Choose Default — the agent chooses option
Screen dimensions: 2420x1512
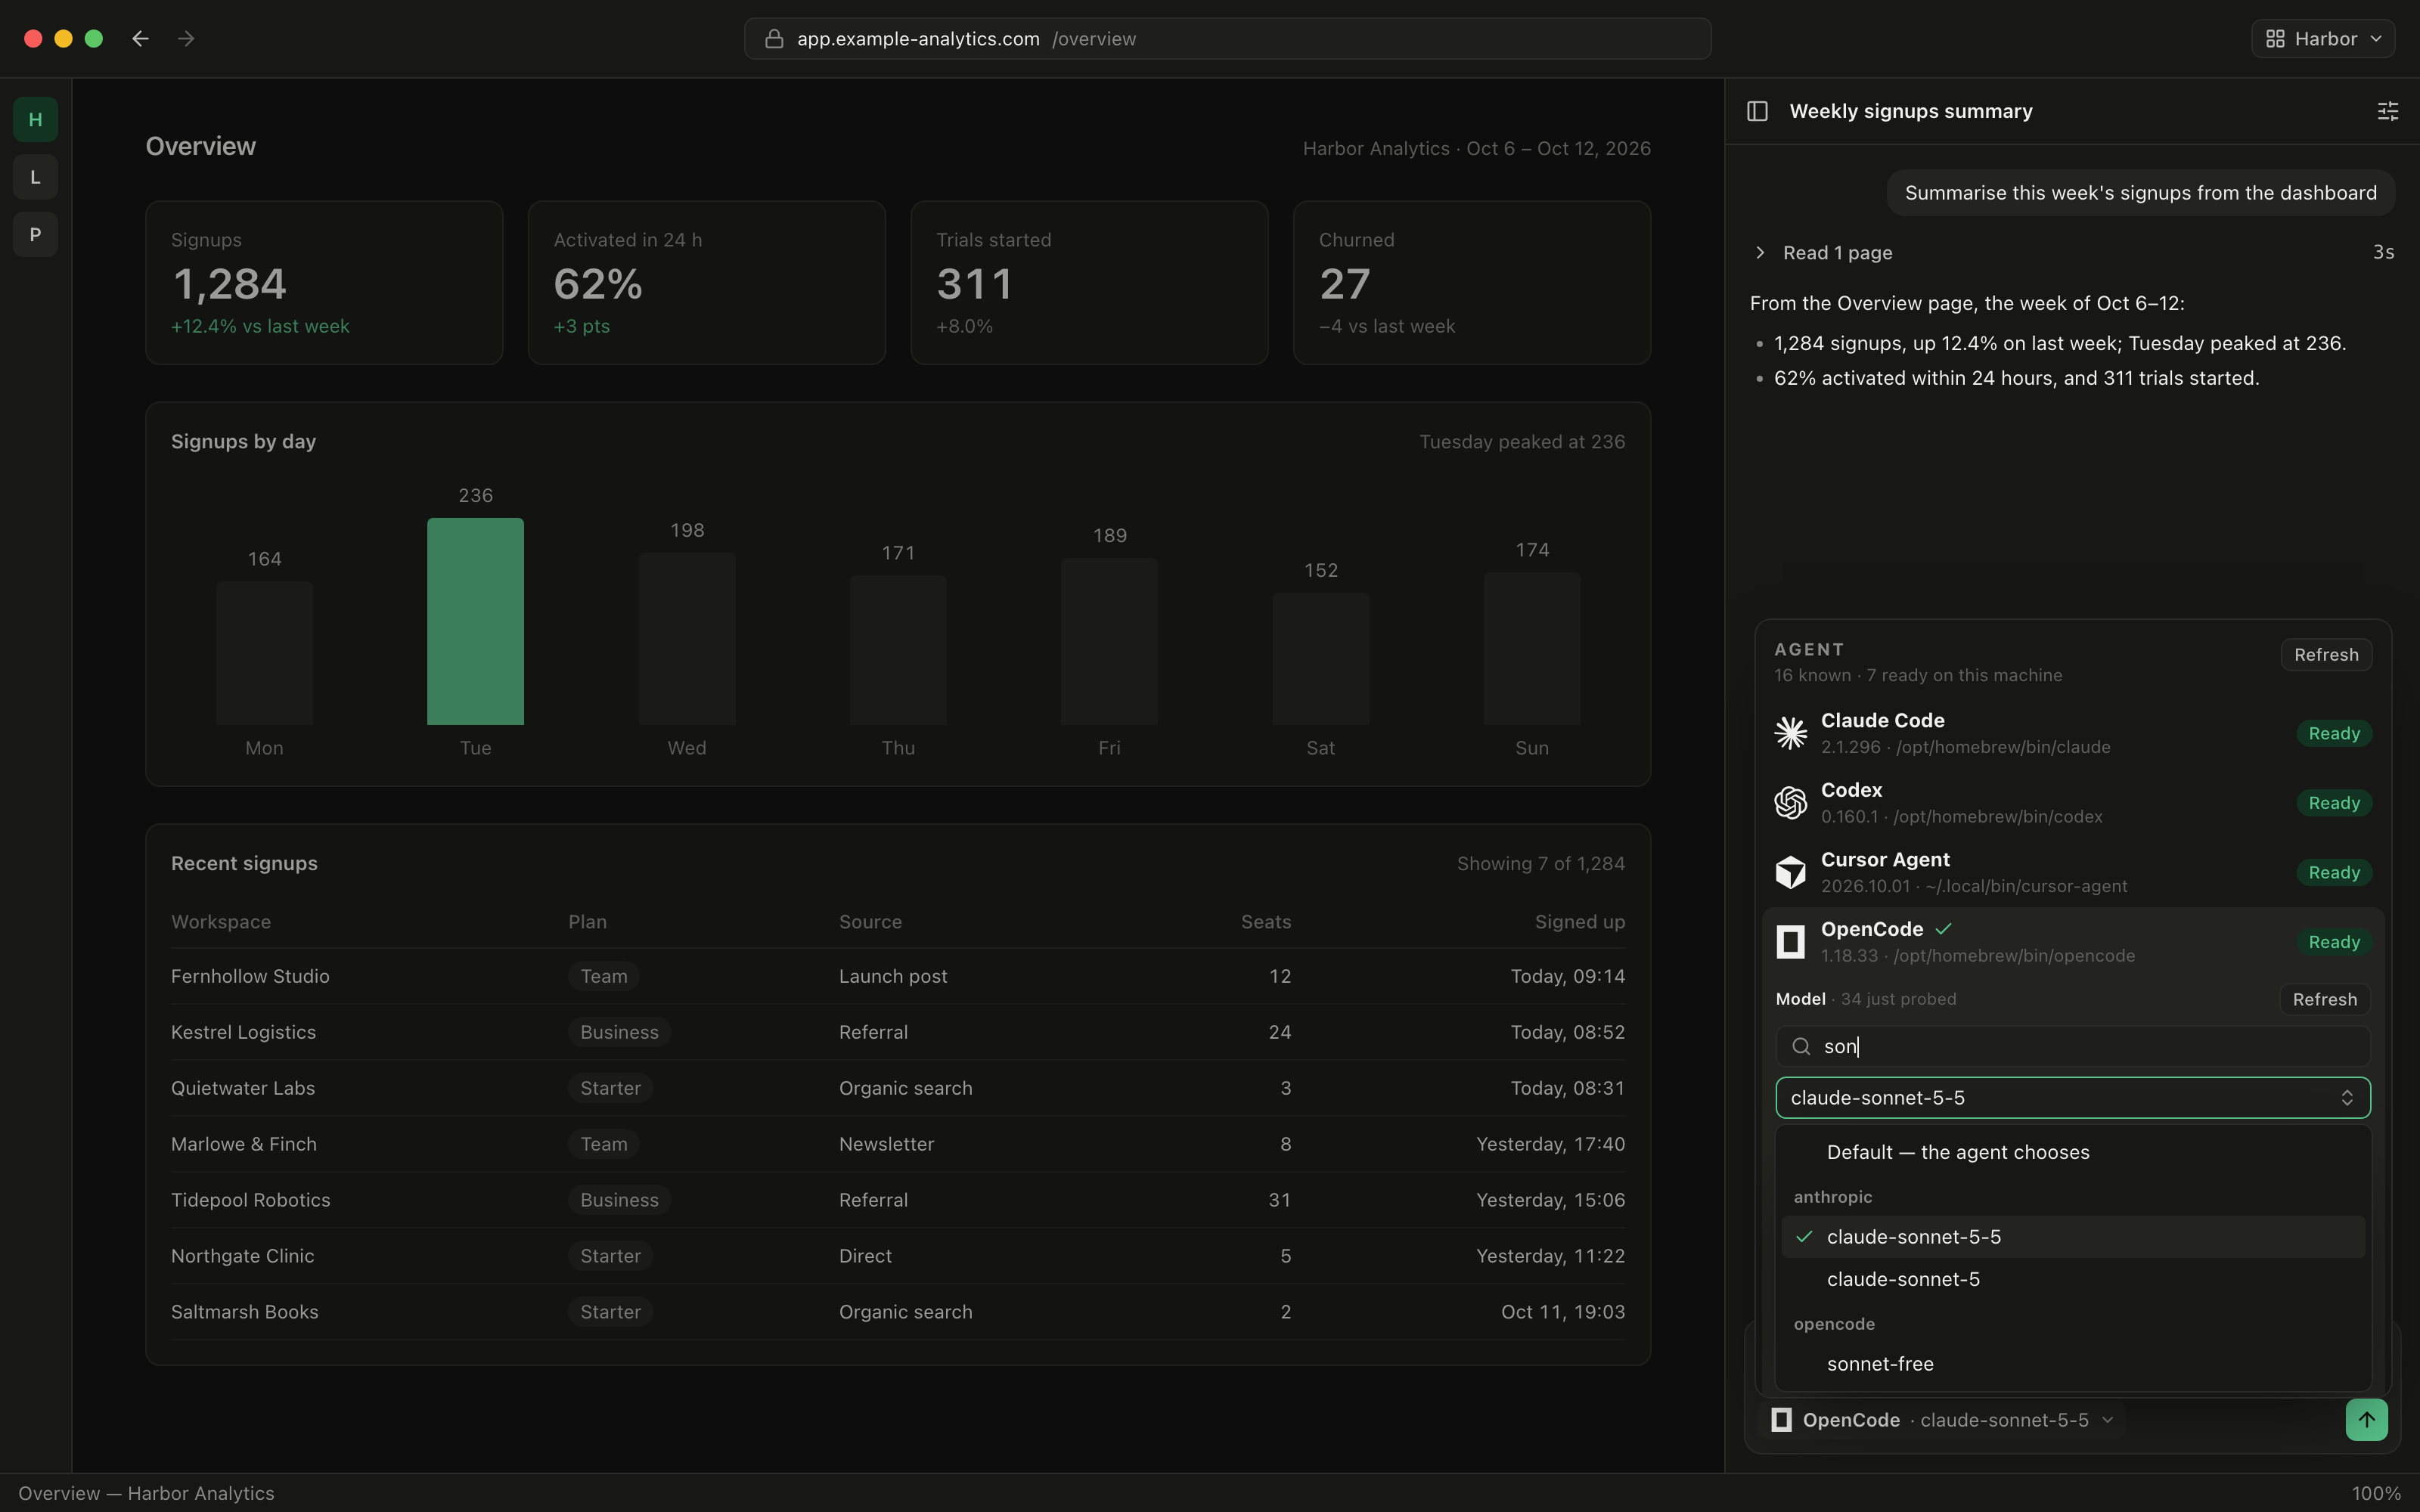pos(2072,1152)
